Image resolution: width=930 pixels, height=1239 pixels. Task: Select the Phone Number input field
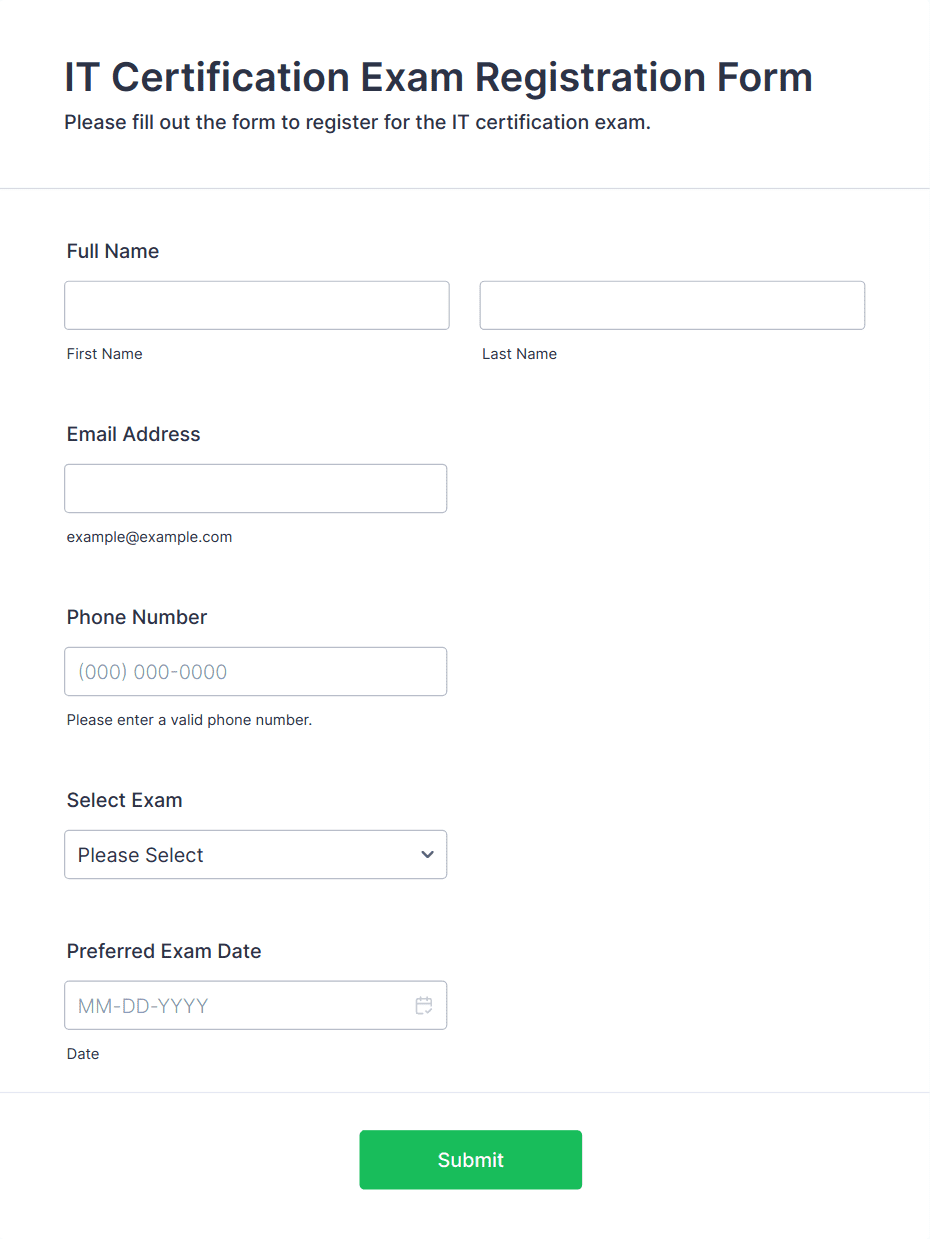(256, 671)
